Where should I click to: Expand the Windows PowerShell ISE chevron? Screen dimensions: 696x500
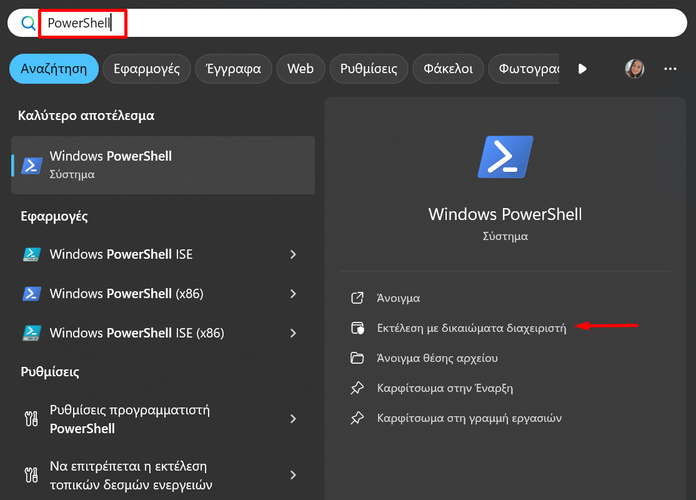click(293, 254)
